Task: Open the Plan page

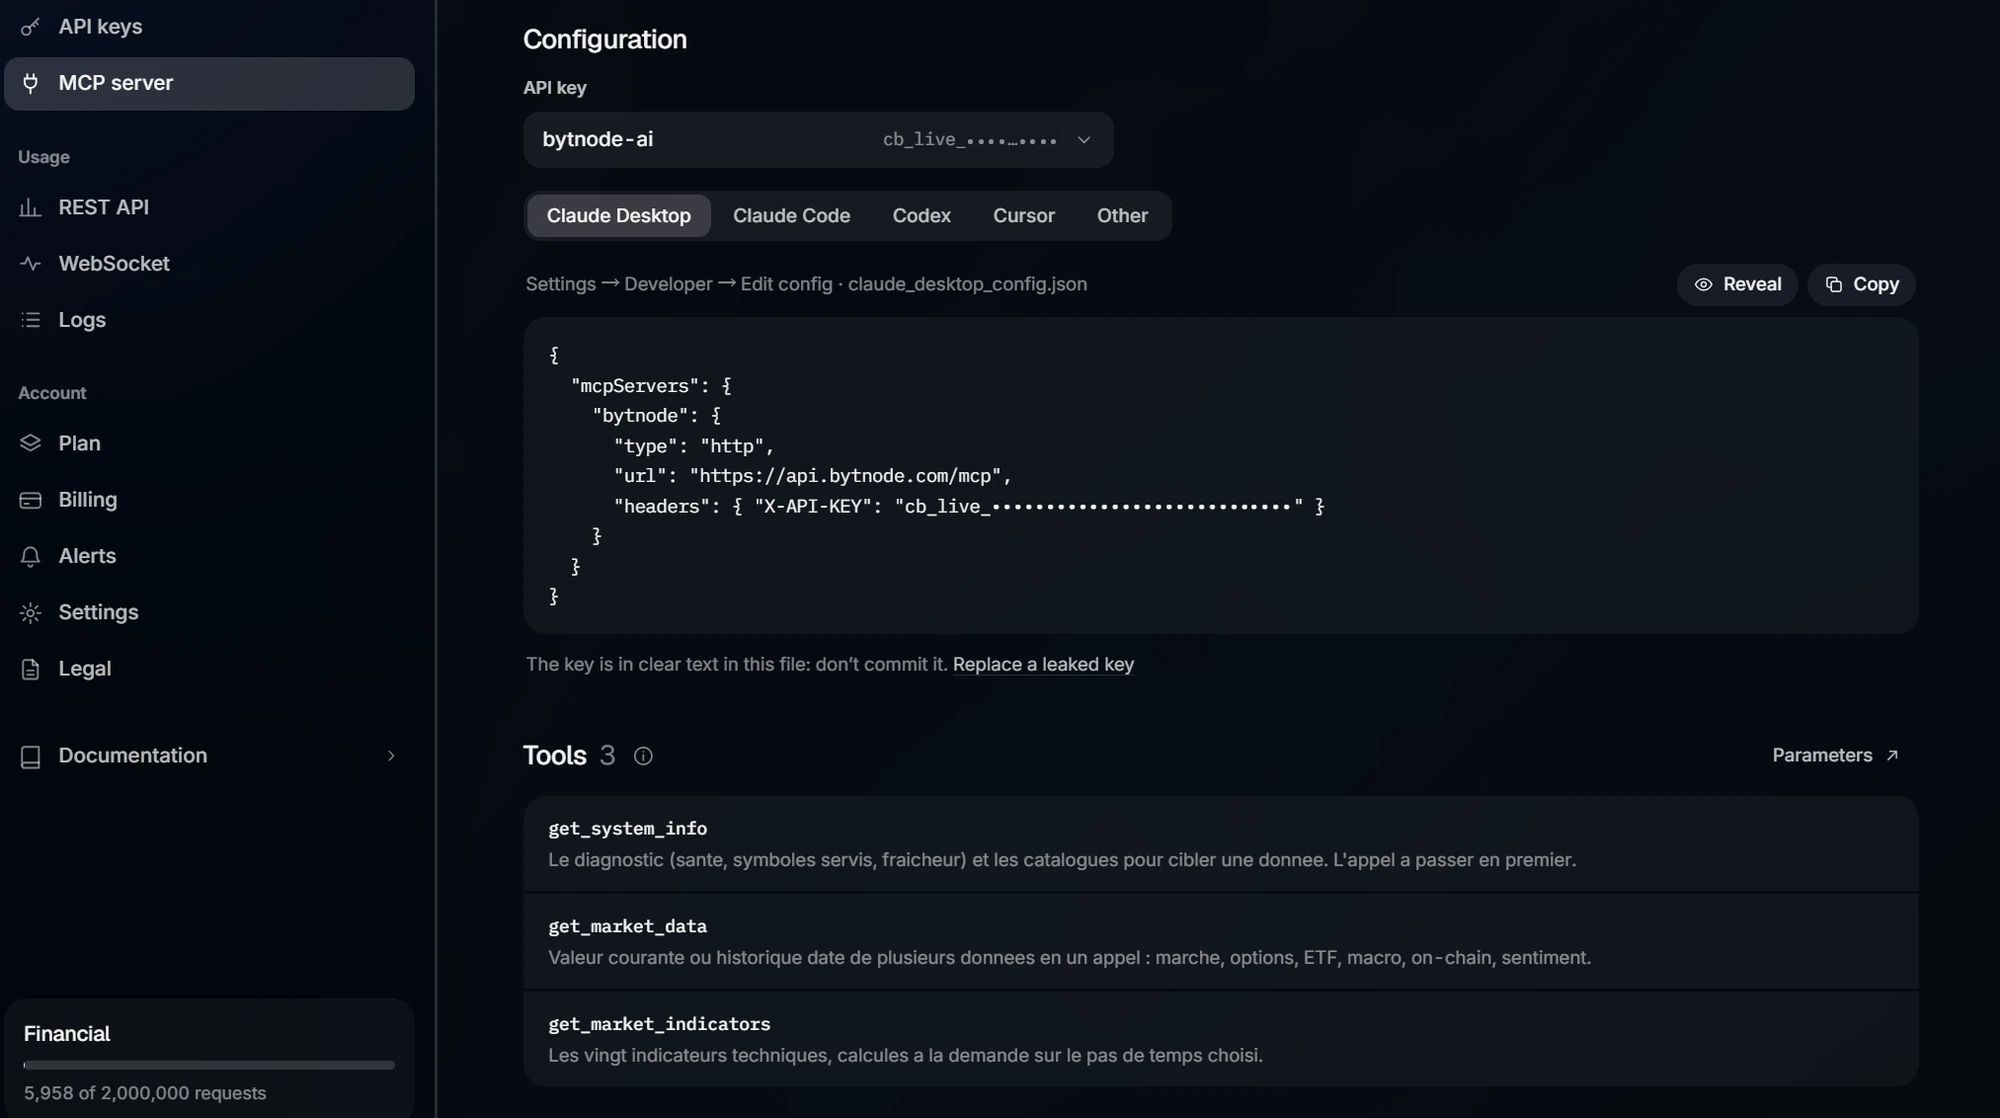Action: point(209,443)
